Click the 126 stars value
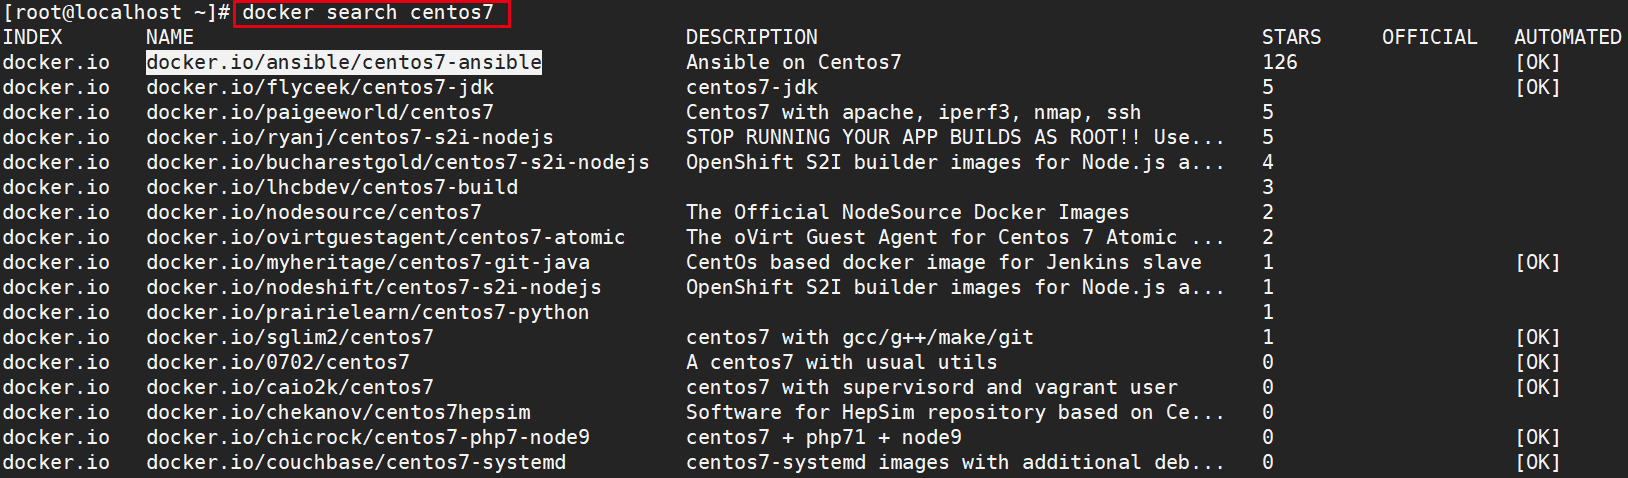Viewport: 1628px width, 478px height. [1279, 62]
